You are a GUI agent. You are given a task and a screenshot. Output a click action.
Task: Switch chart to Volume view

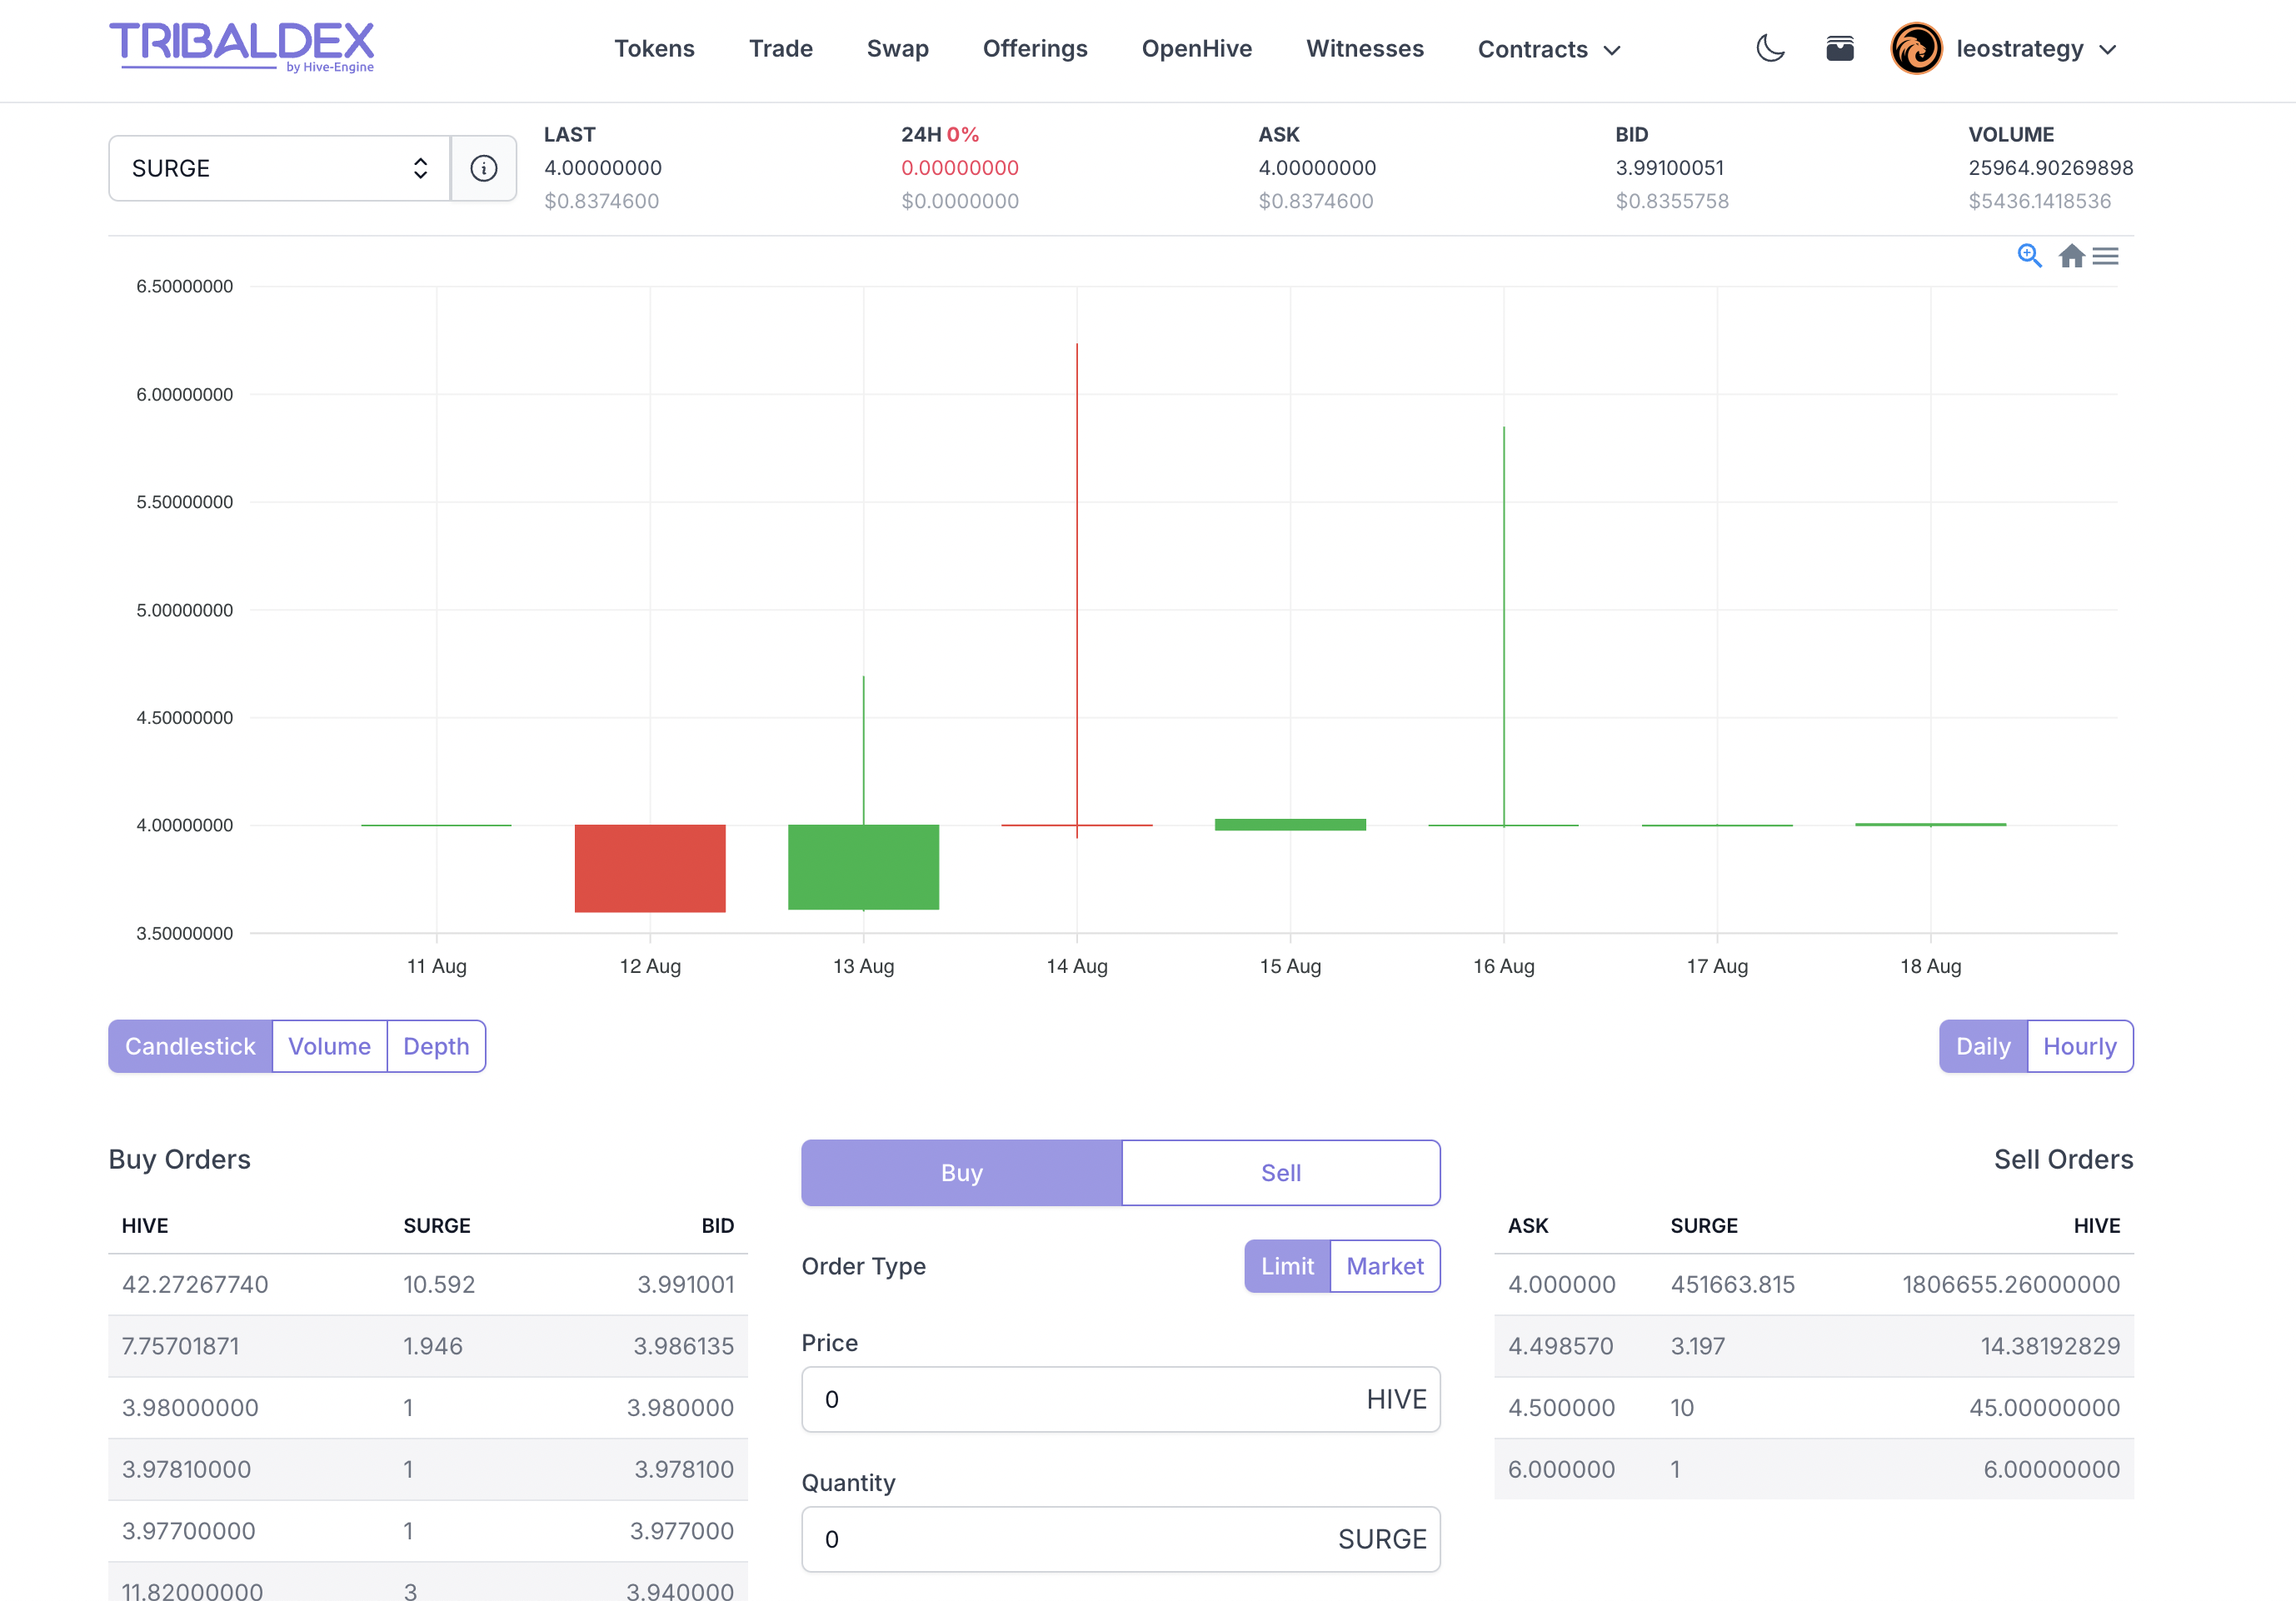click(329, 1046)
